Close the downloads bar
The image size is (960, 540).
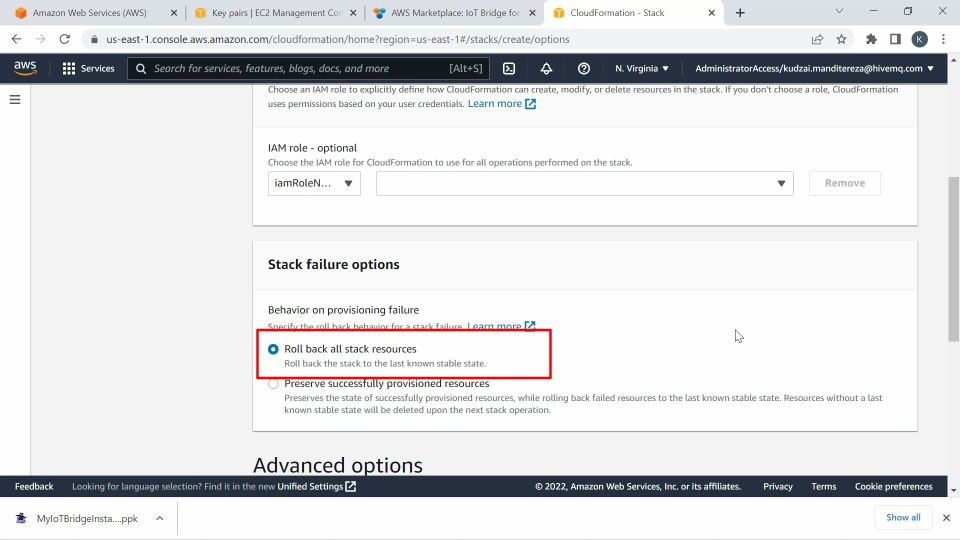coord(946,518)
